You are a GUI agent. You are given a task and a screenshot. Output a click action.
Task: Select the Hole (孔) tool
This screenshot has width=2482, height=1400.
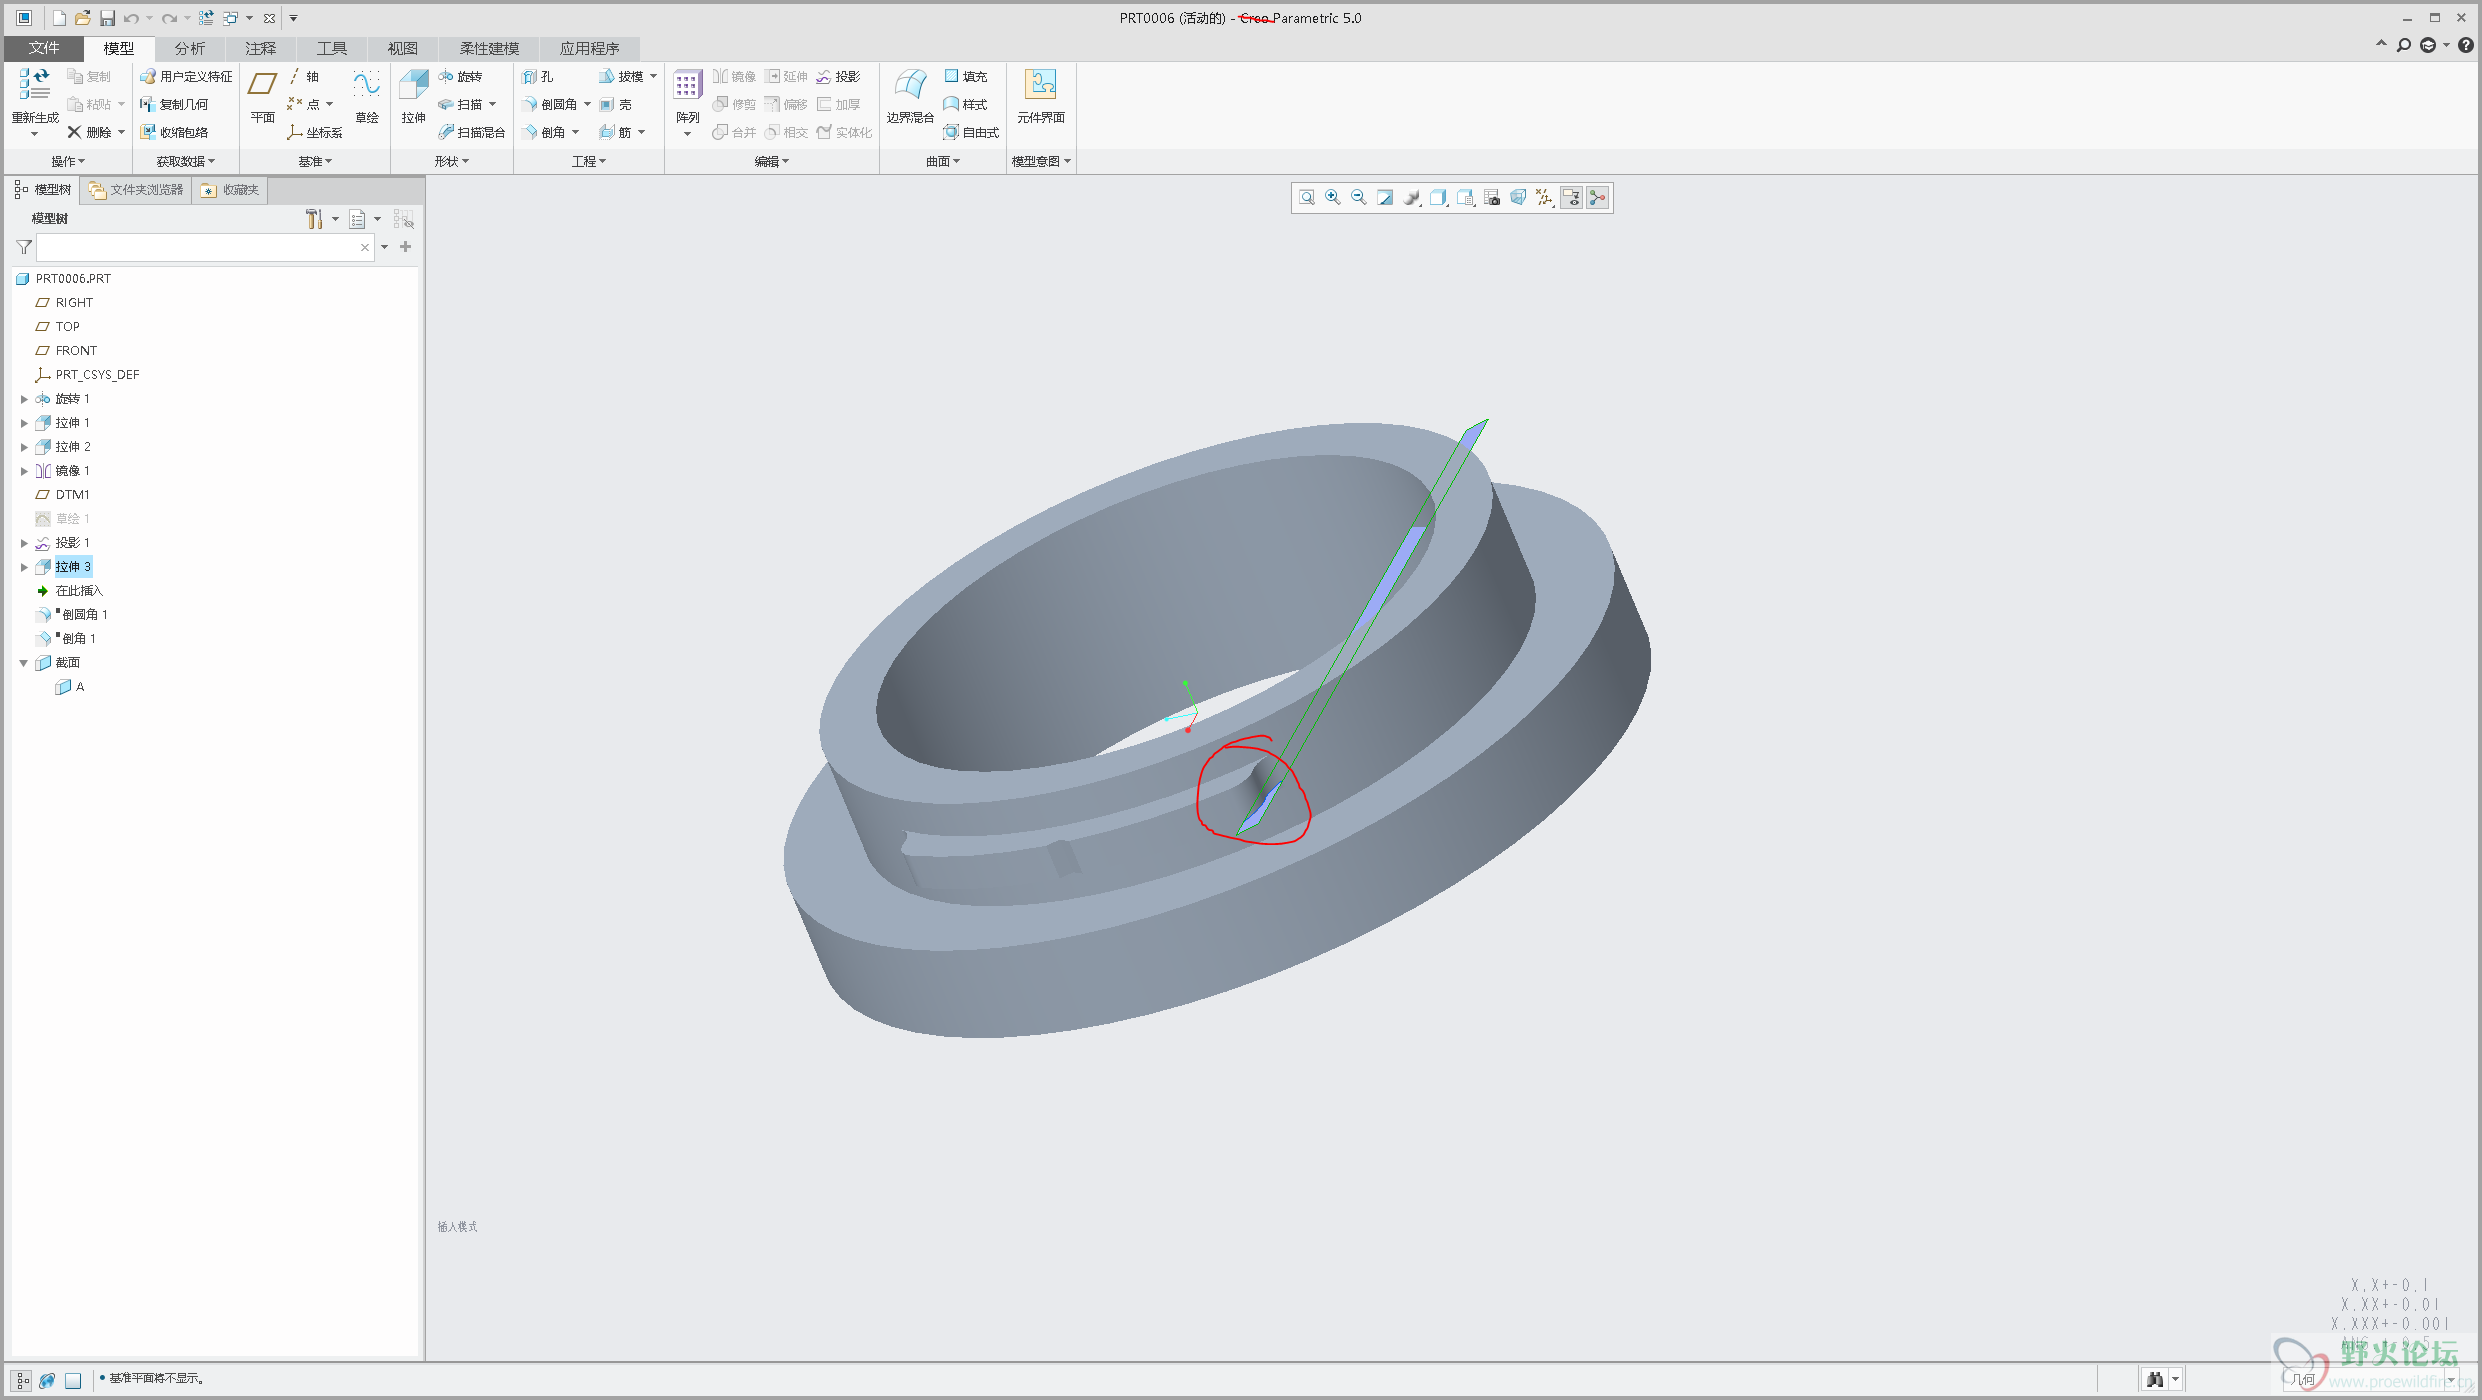[x=538, y=76]
